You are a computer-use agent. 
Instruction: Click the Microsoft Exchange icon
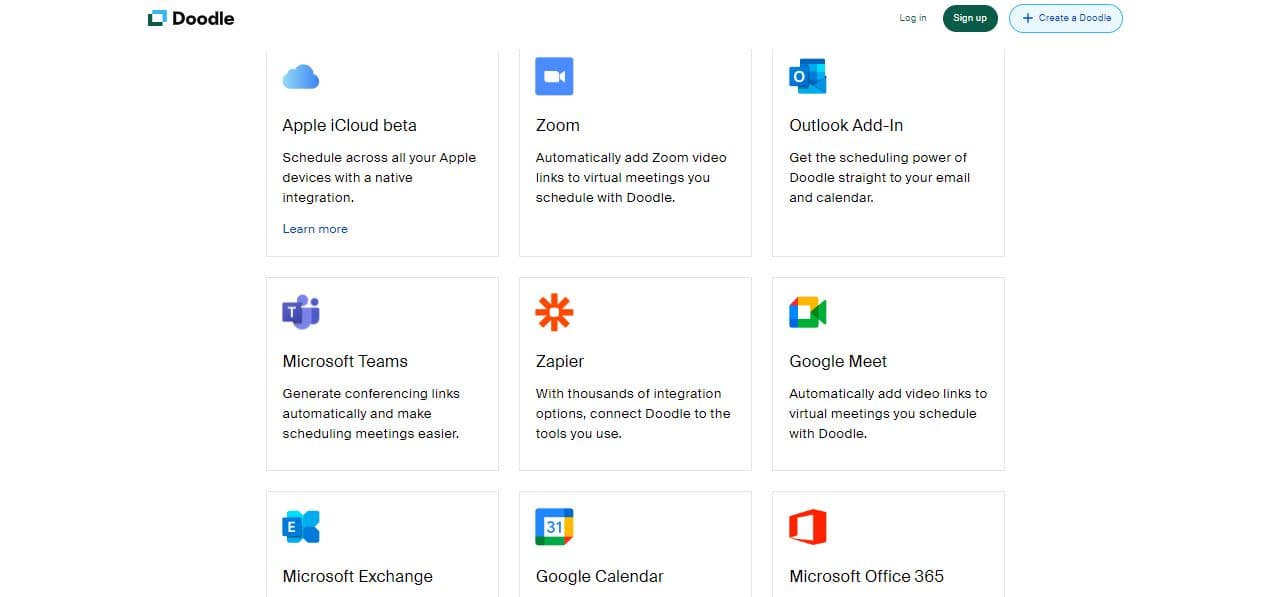pyautogui.click(x=301, y=527)
